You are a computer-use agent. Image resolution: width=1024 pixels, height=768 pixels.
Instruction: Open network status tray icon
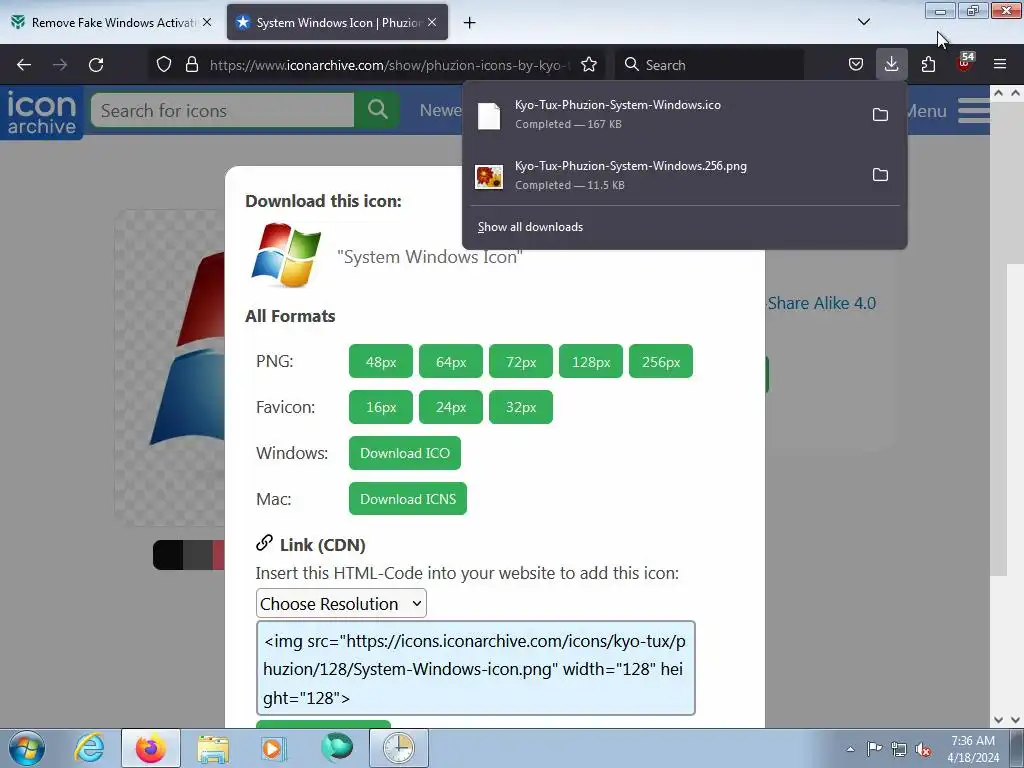point(899,749)
